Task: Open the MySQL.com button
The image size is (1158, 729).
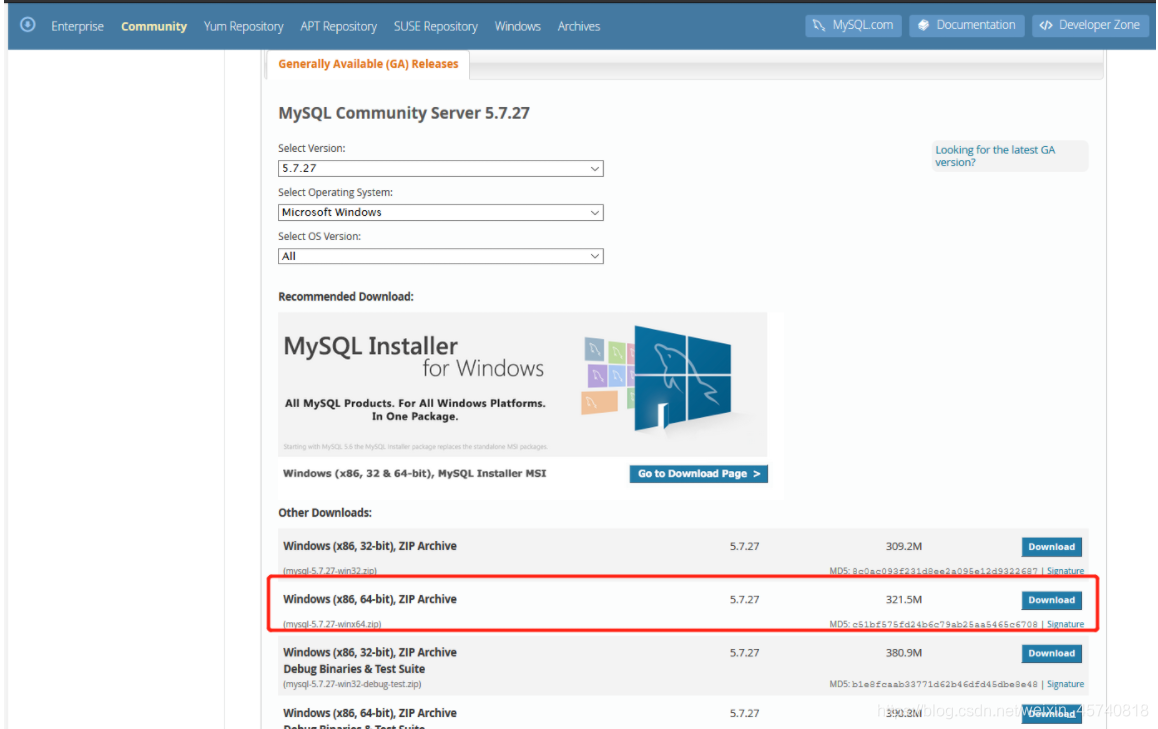Action: click(x=853, y=25)
